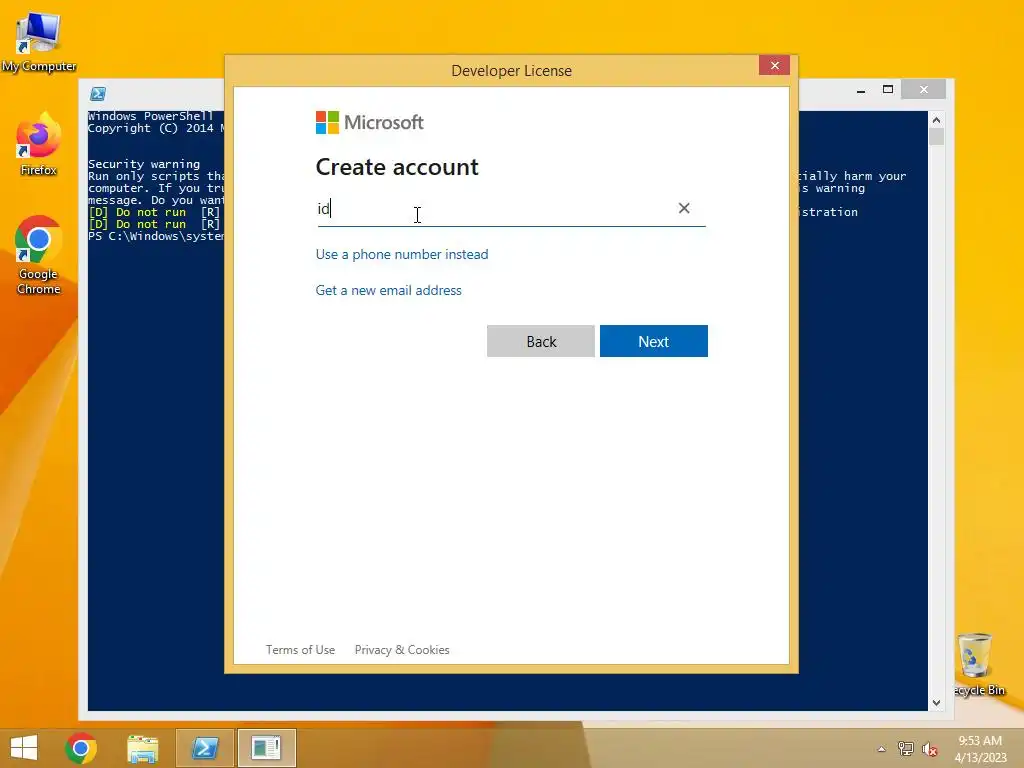Select the Developer License taskbar item
Screen dimensions: 1024x768
click(x=266, y=748)
